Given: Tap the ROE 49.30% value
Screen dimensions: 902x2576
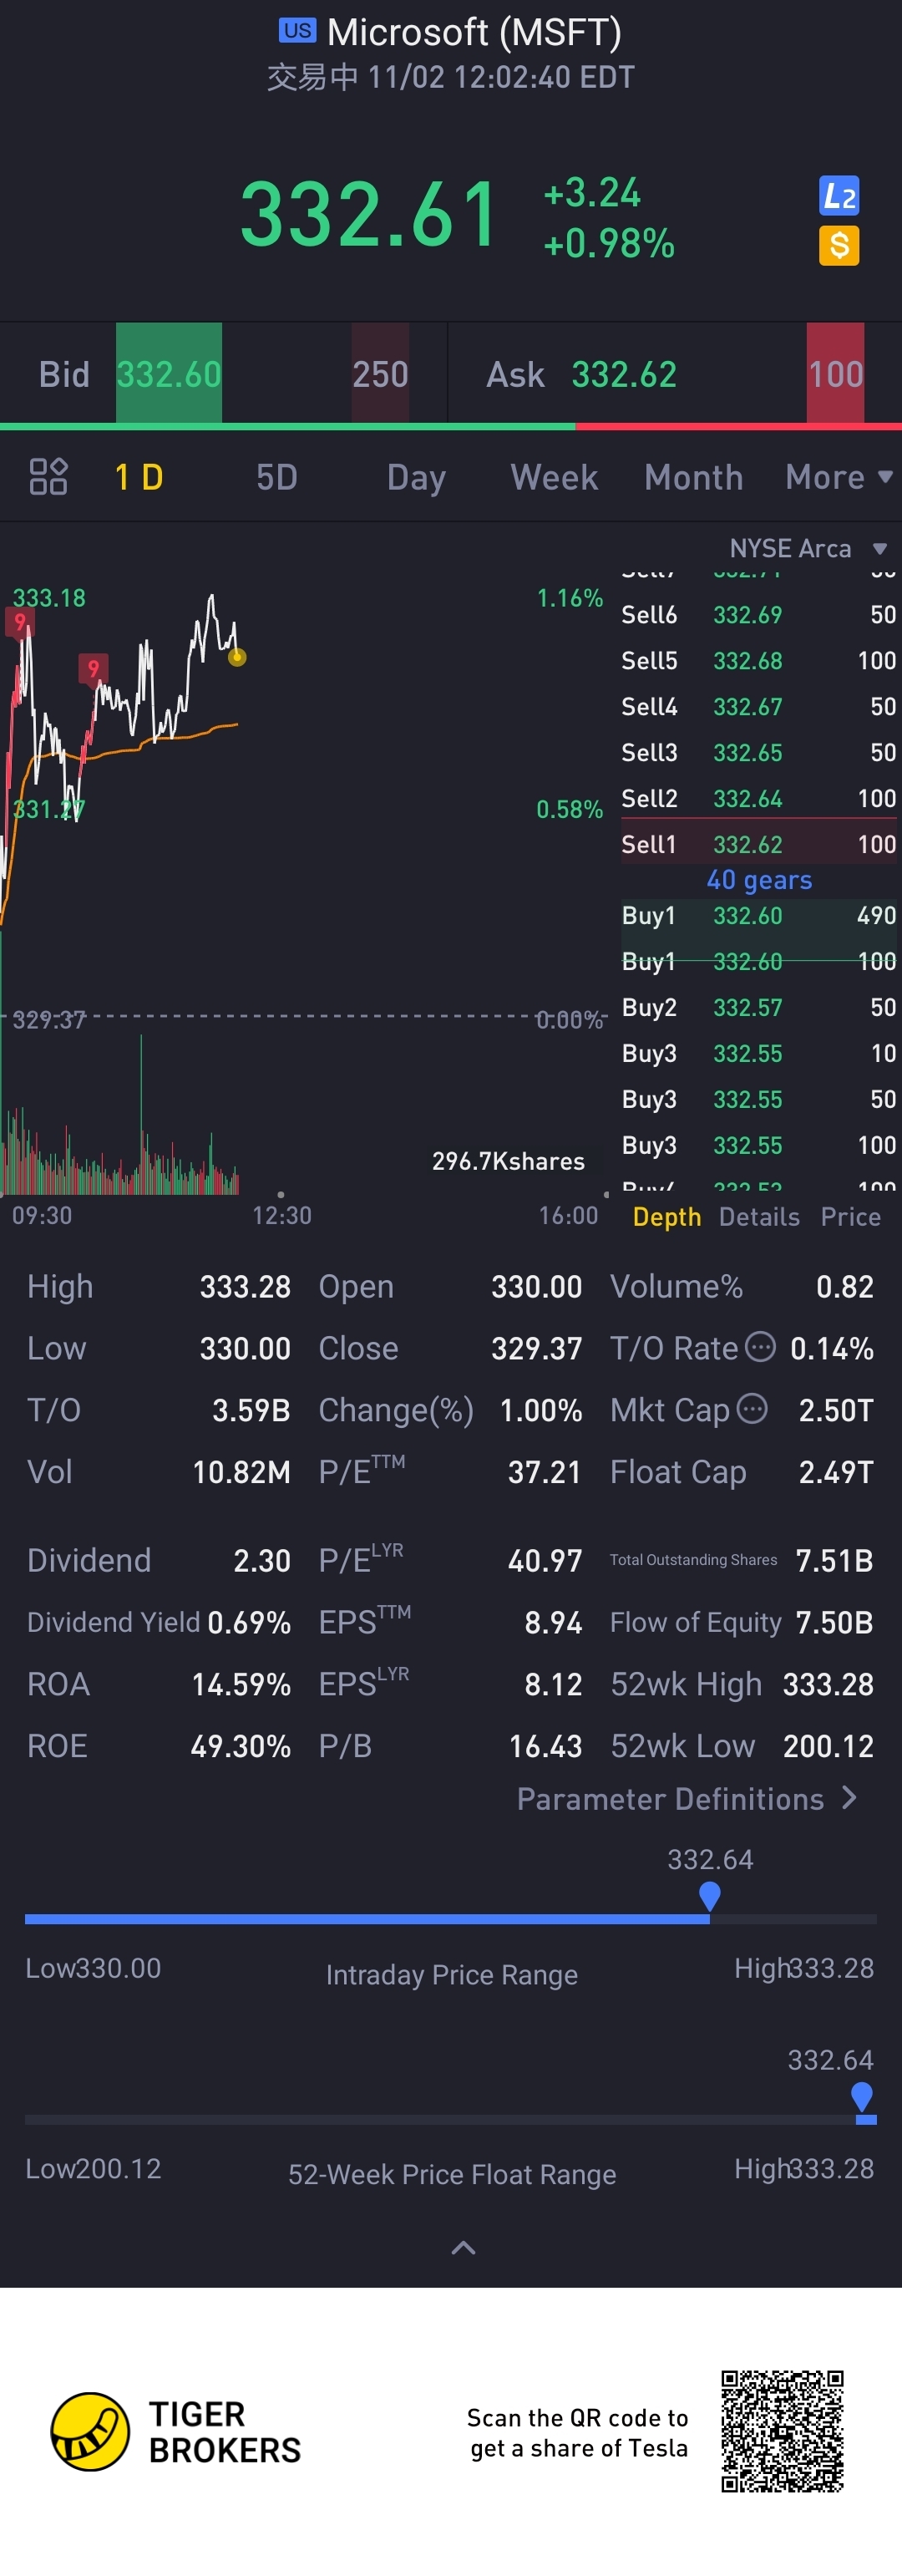Looking at the screenshot, I should click(x=241, y=1746).
